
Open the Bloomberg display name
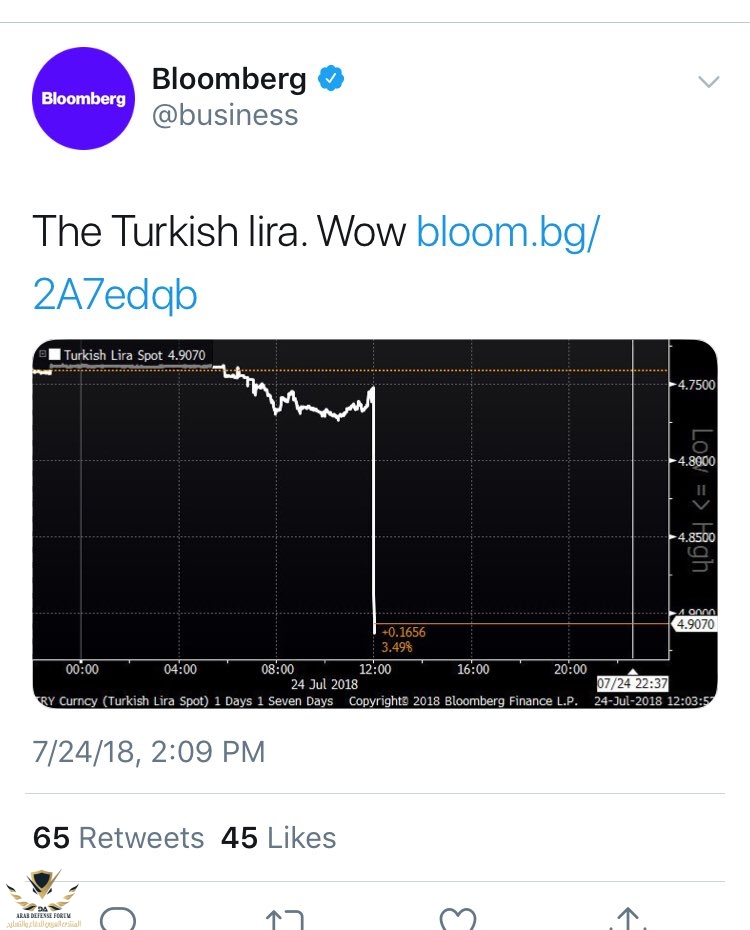[x=229, y=78]
